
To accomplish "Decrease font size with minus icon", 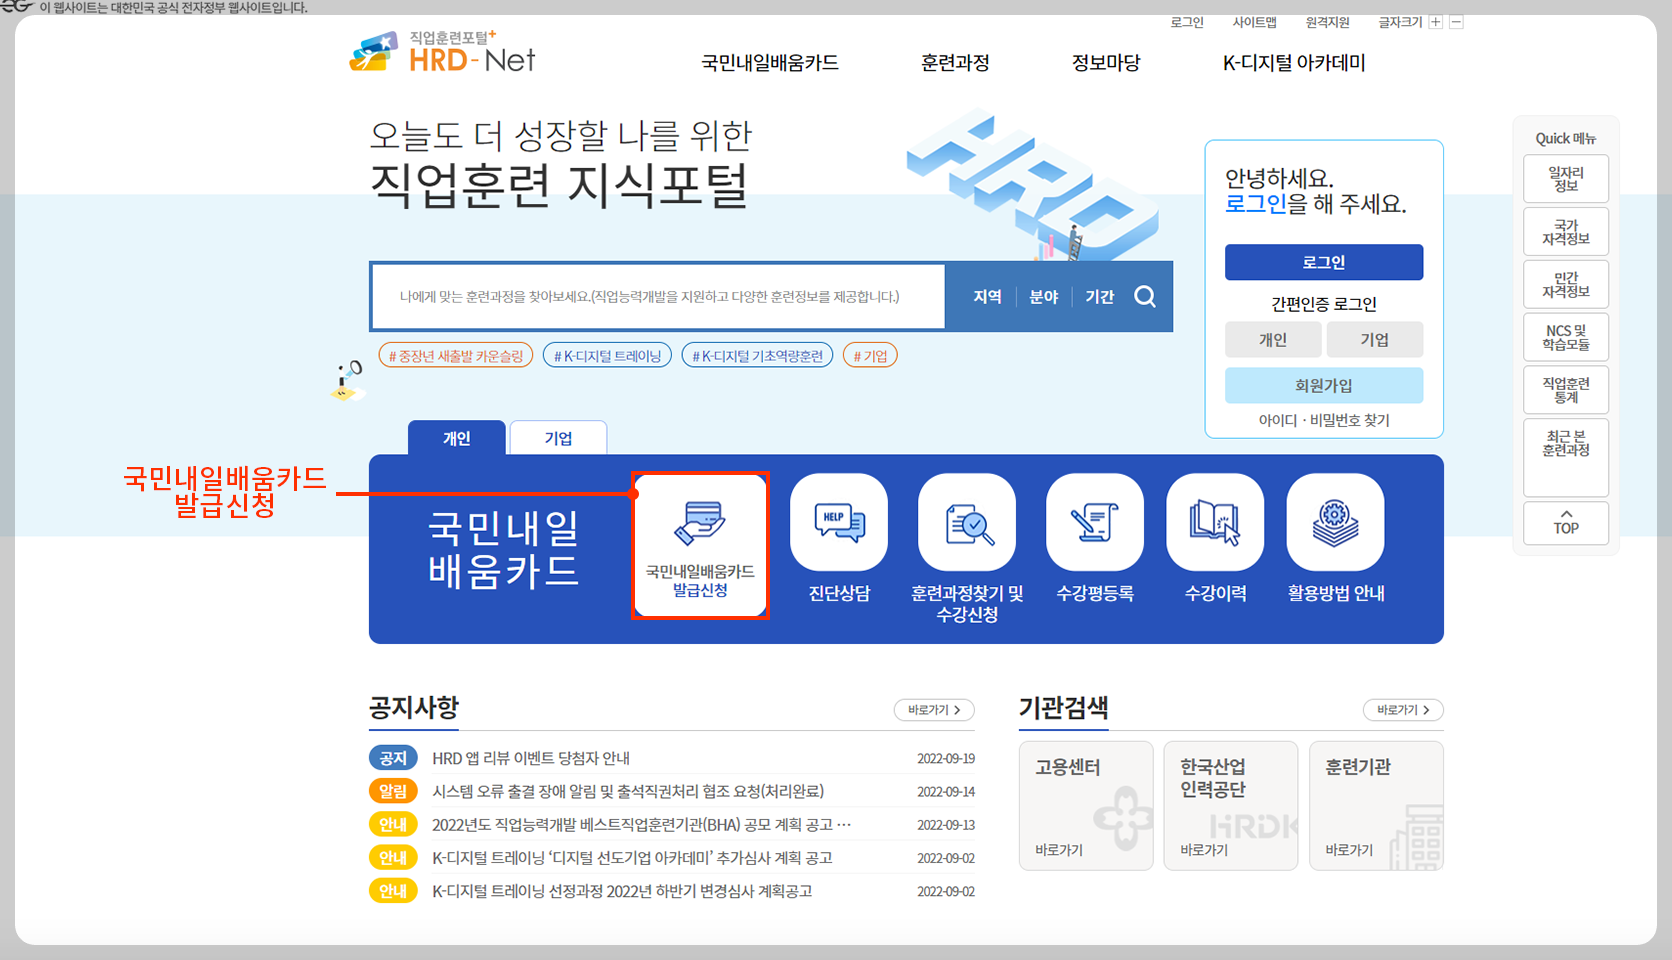I will pos(1457,22).
